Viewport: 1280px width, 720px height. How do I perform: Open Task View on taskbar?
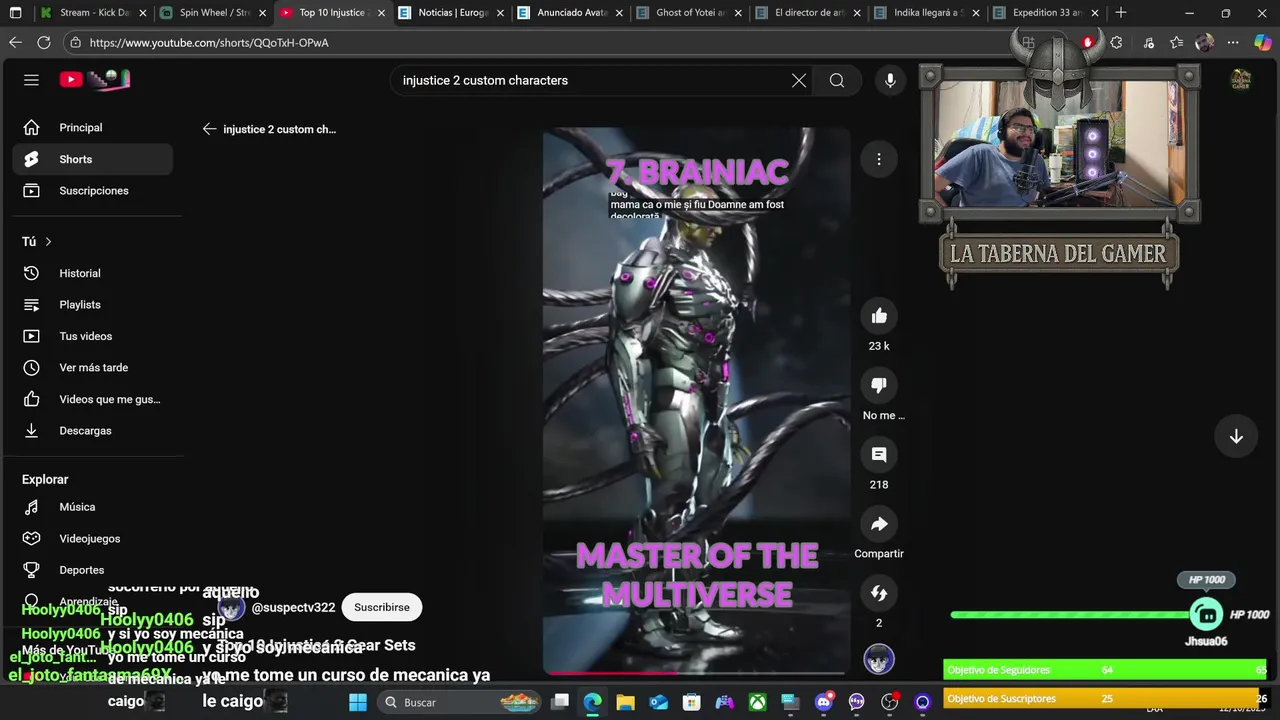point(560,702)
